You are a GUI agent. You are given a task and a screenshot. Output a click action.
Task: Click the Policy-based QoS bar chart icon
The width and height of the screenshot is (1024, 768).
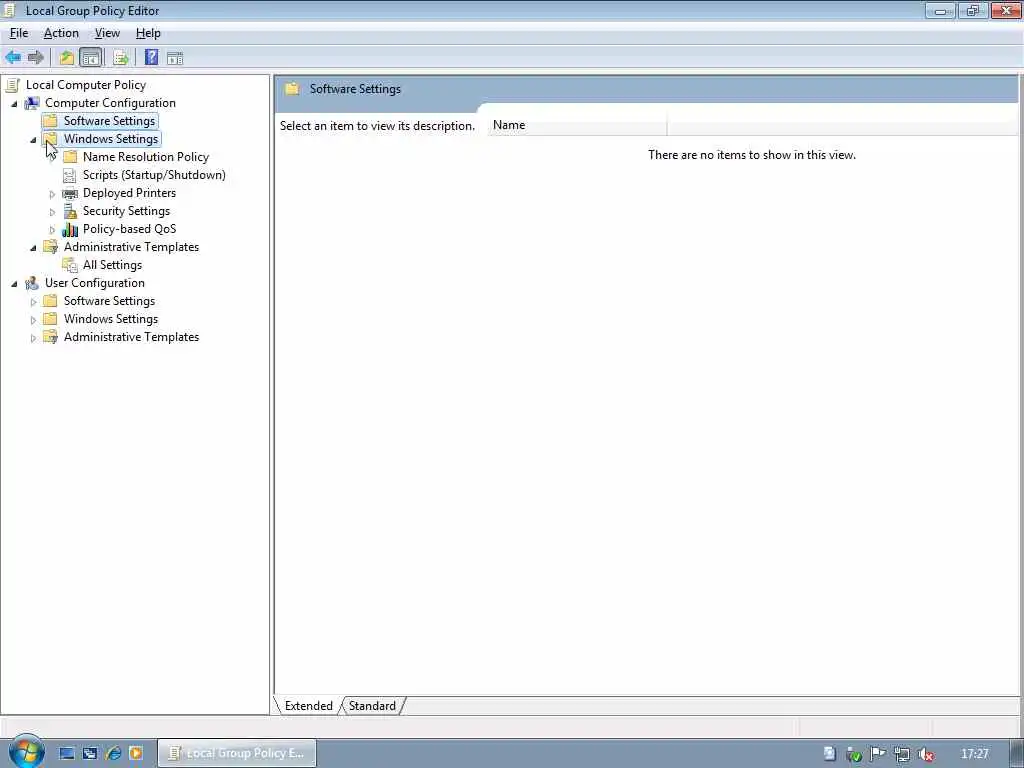click(70, 229)
